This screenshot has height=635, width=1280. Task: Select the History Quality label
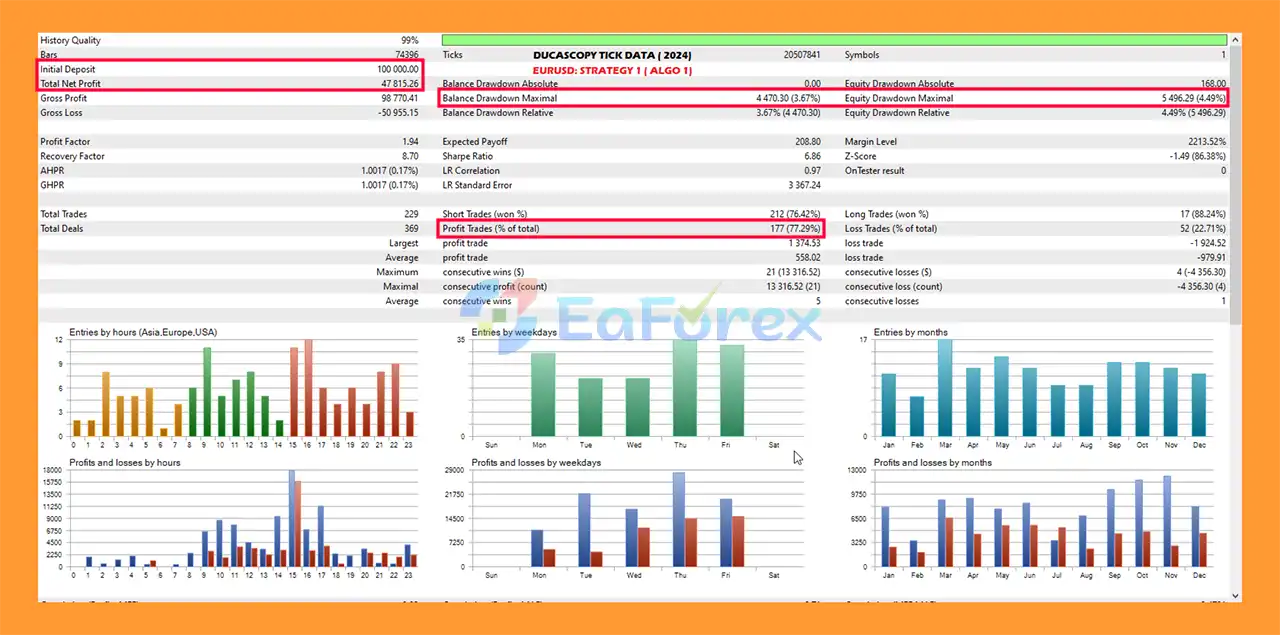[70, 40]
